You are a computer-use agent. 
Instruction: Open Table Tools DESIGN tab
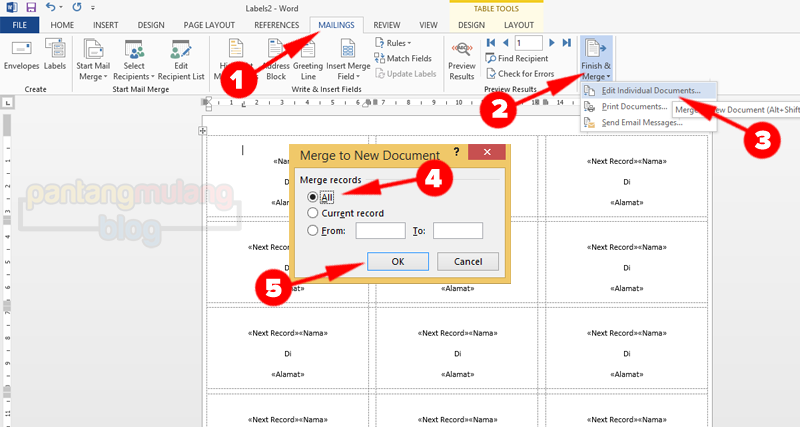pos(471,24)
